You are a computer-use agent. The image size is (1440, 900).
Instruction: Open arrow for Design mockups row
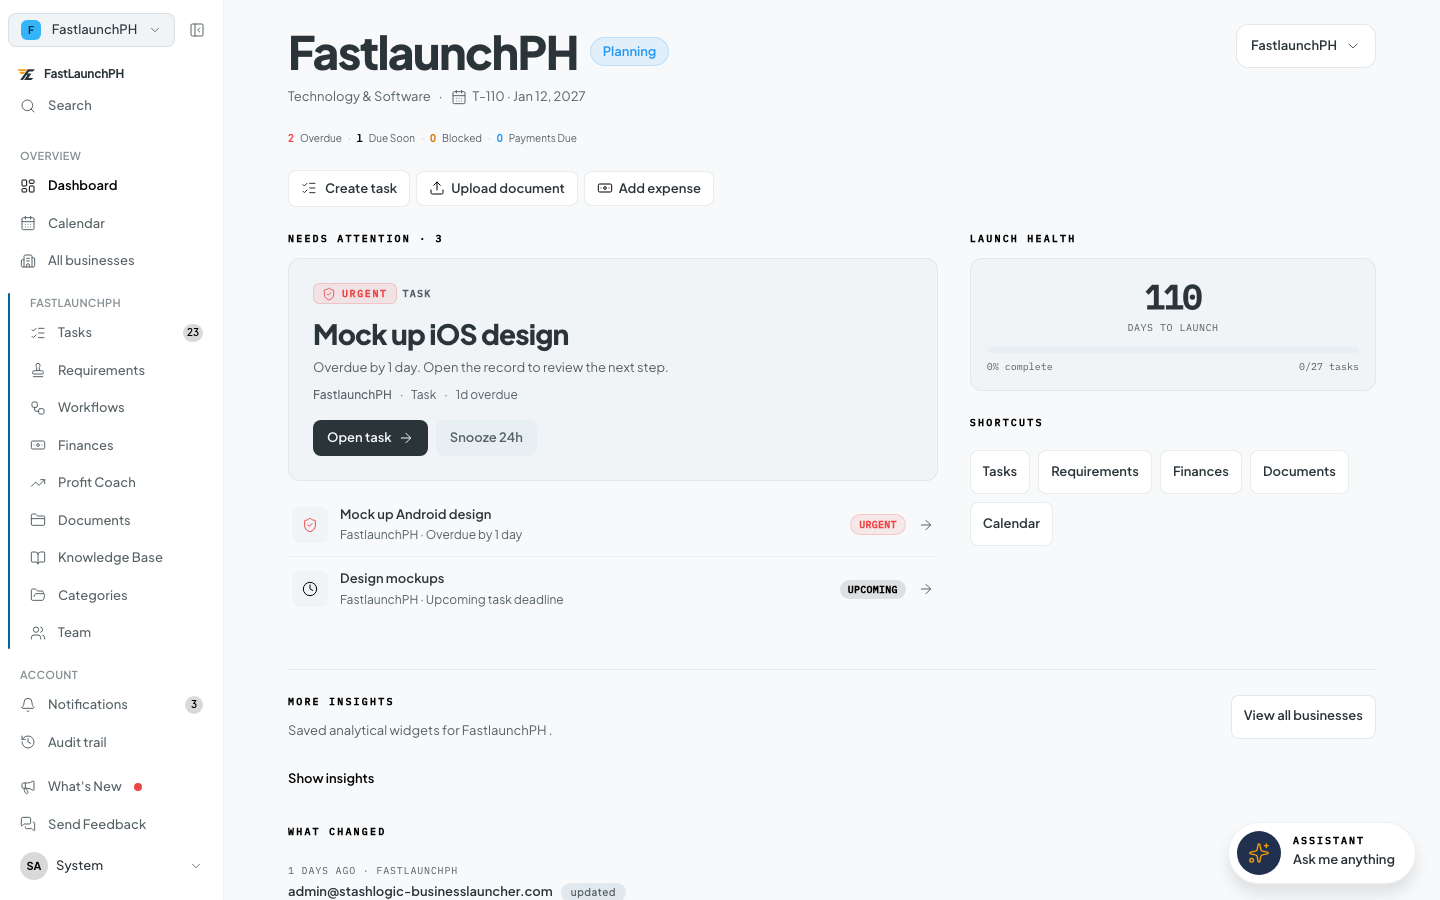click(926, 589)
